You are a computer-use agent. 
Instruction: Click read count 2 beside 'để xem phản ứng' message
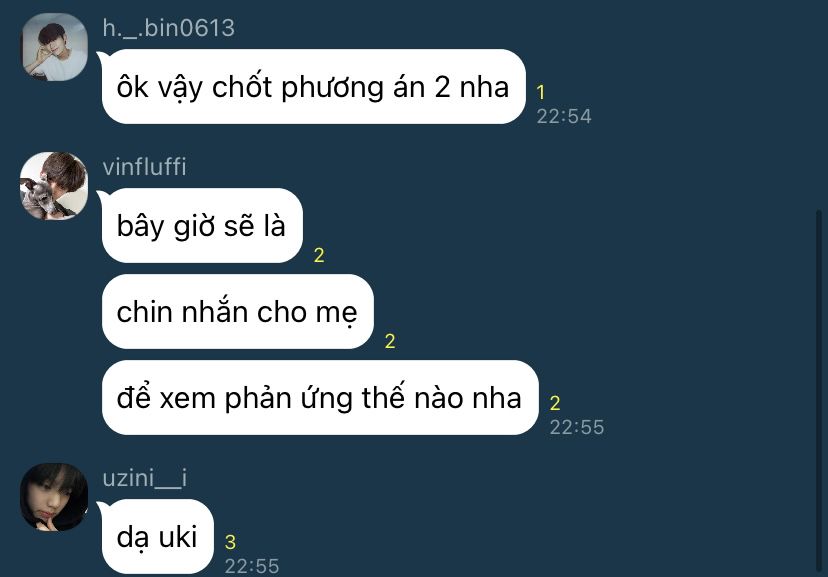coord(555,403)
